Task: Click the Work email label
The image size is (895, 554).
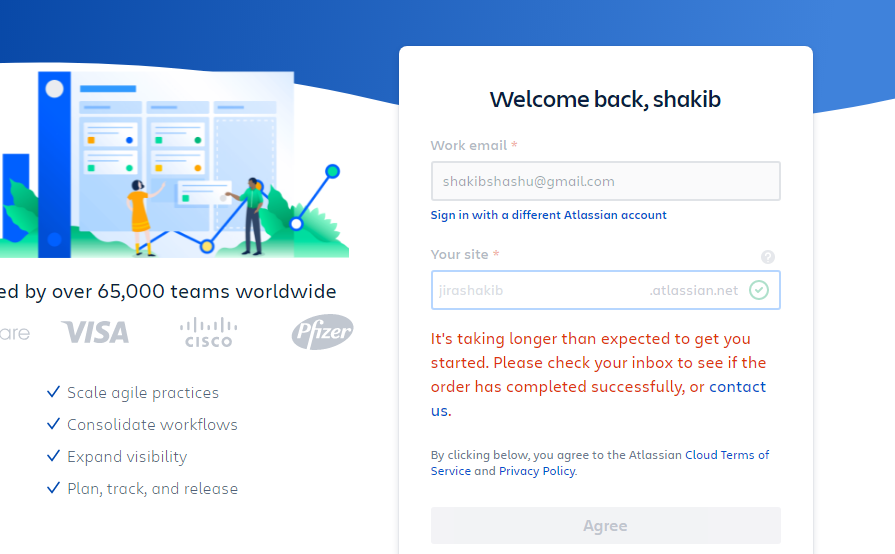Action: point(469,145)
